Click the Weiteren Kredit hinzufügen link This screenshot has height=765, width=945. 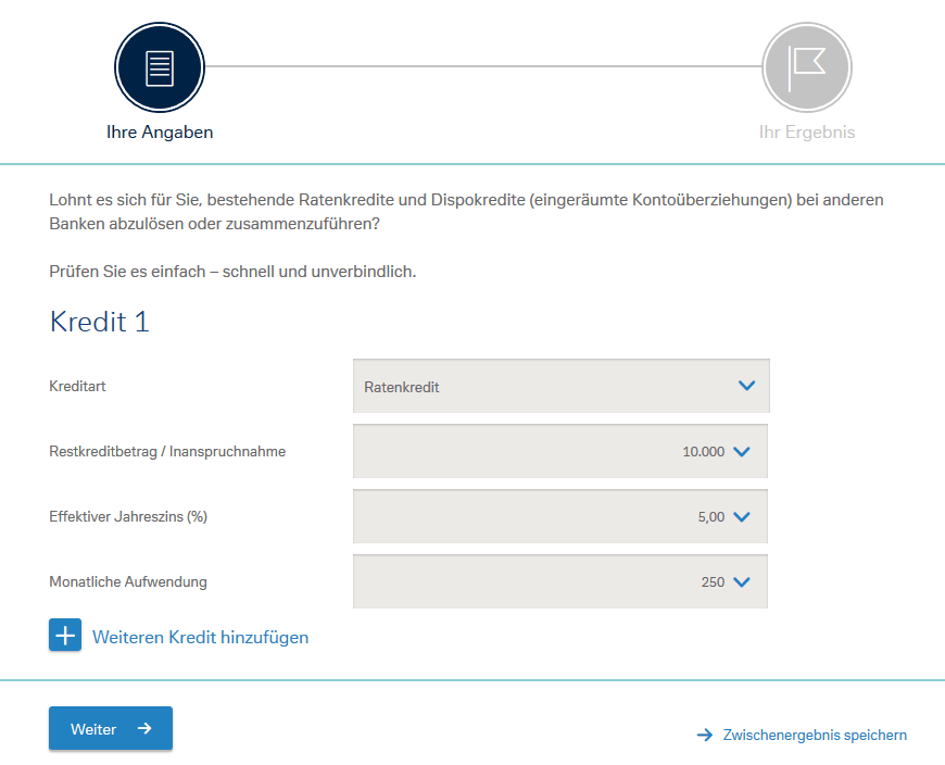click(200, 637)
